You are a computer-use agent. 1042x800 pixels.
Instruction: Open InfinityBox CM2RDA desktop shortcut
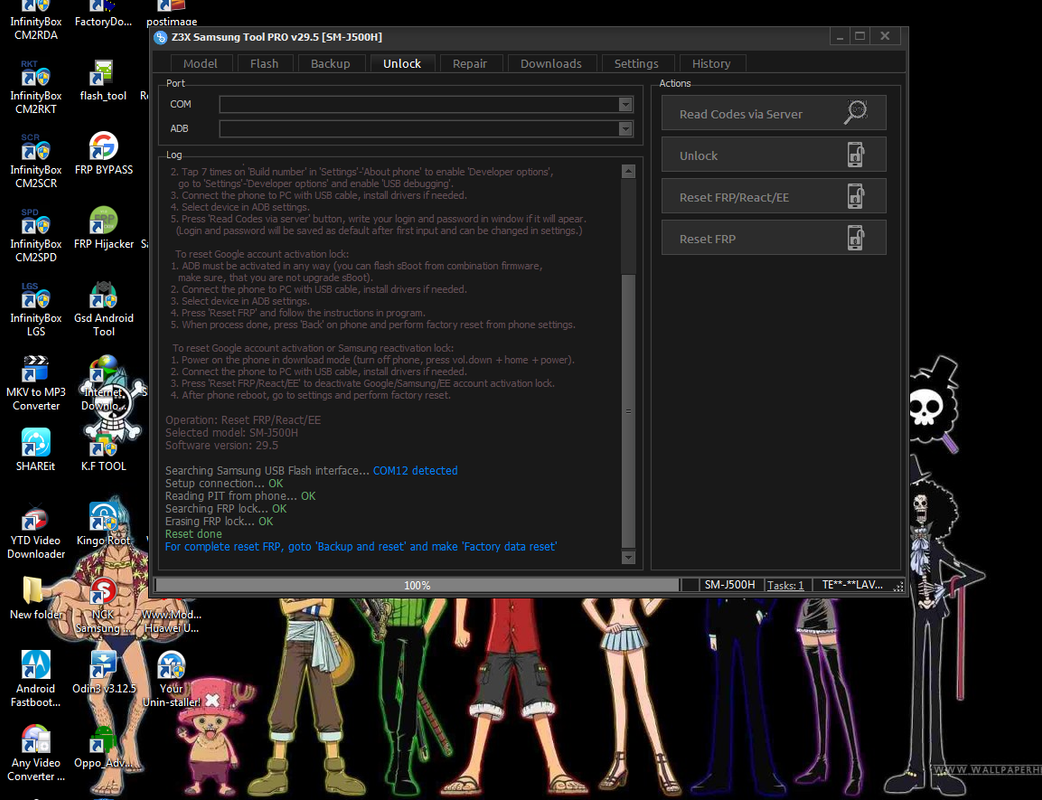pos(36,20)
